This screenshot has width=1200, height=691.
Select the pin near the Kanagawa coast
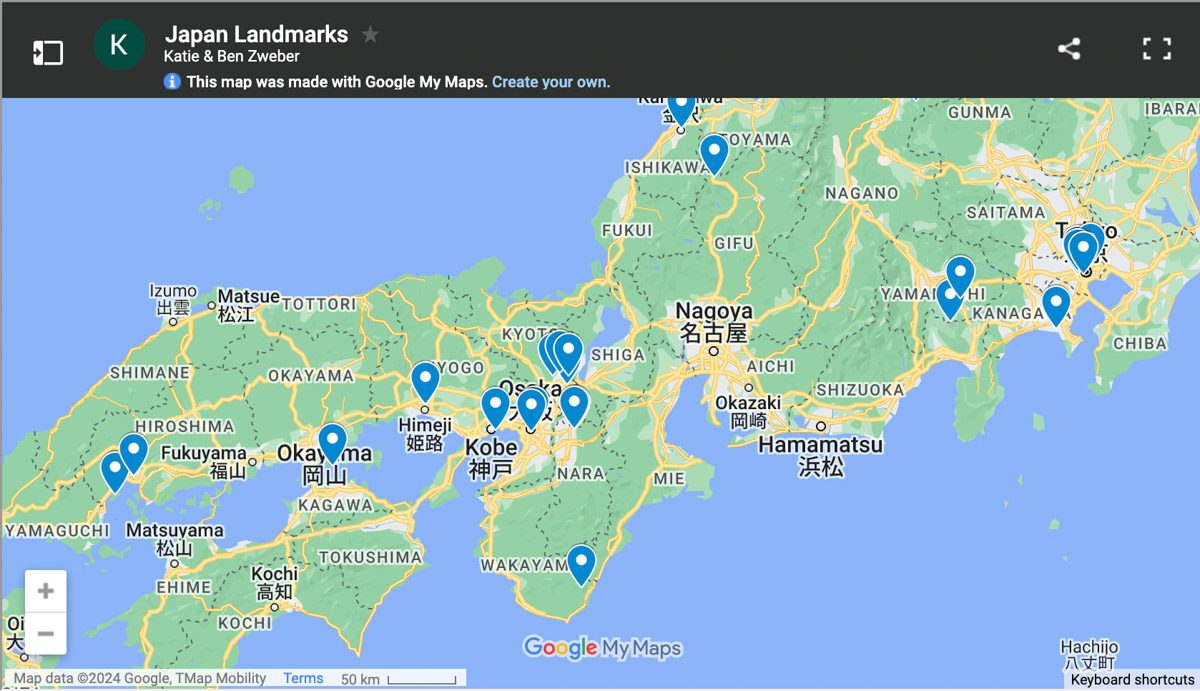pos(1055,303)
